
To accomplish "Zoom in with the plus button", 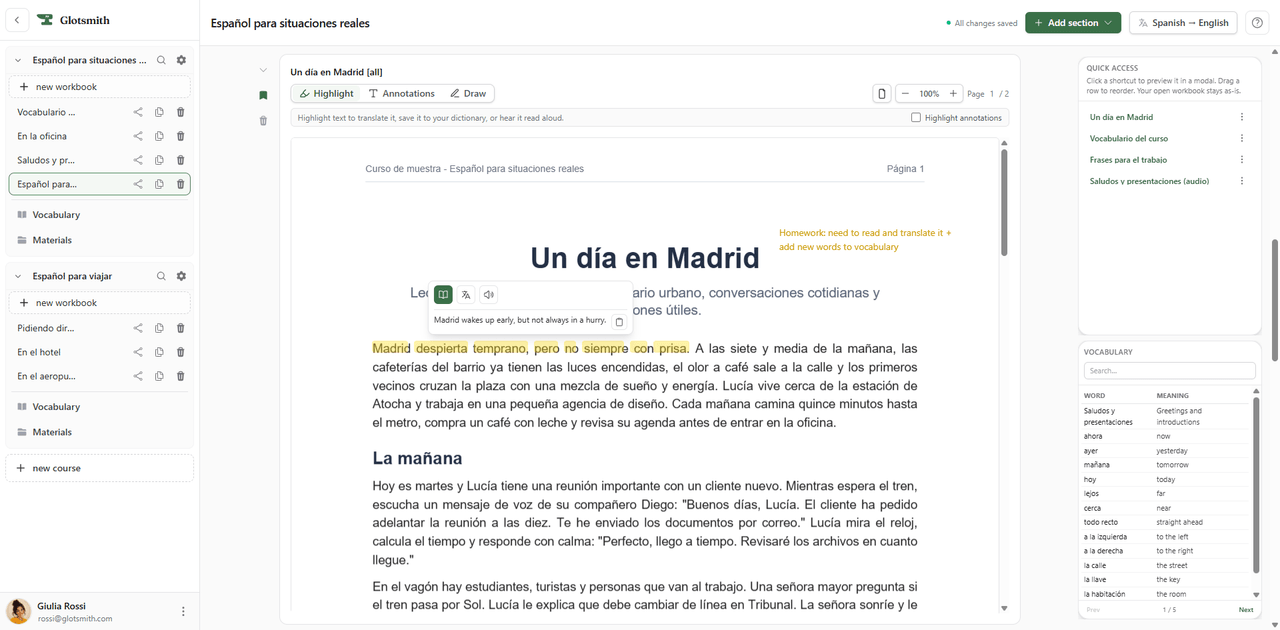I will [953, 94].
